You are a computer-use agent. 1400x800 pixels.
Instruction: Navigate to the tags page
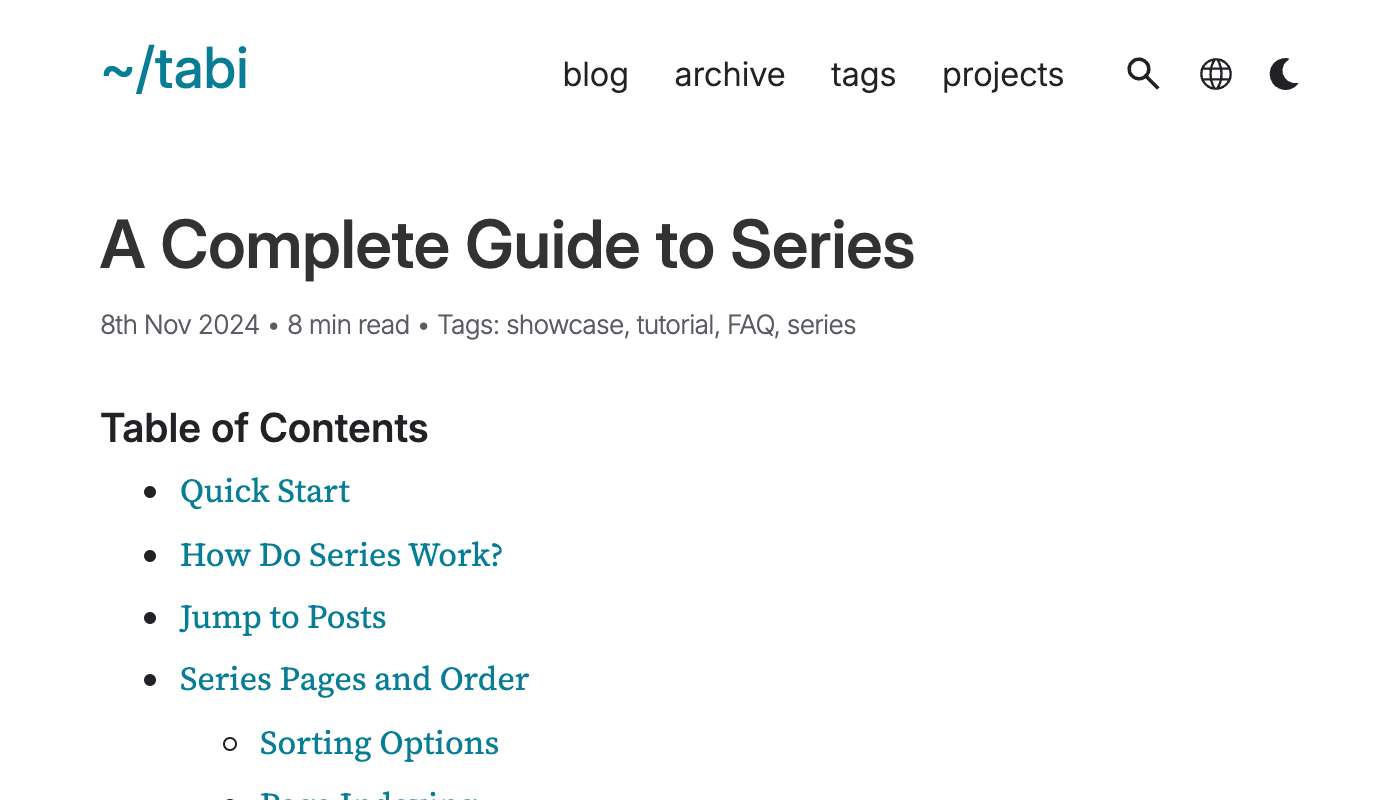(863, 75)
